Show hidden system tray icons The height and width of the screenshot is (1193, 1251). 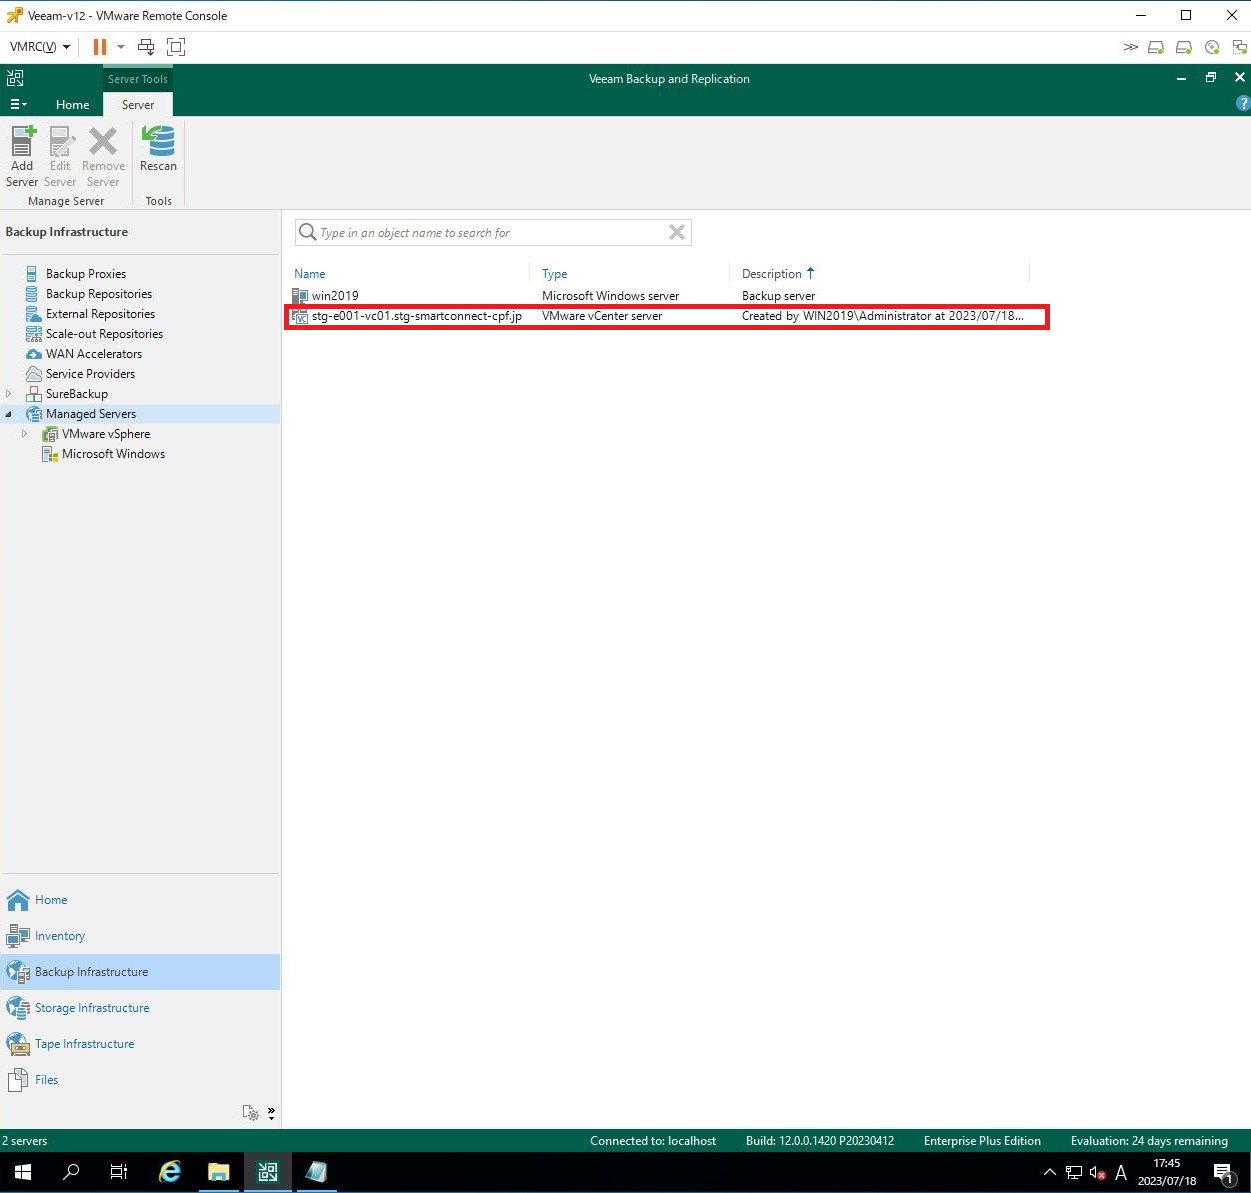coord(1049,1172)
